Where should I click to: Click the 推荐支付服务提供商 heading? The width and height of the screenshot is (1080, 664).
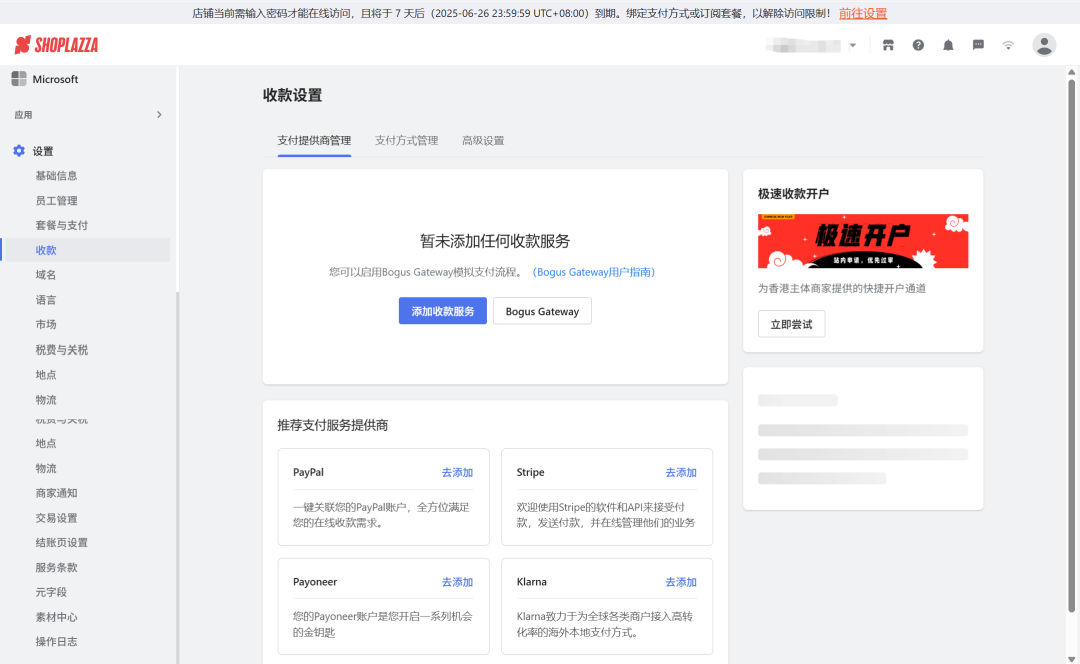(x=333, y=425)
